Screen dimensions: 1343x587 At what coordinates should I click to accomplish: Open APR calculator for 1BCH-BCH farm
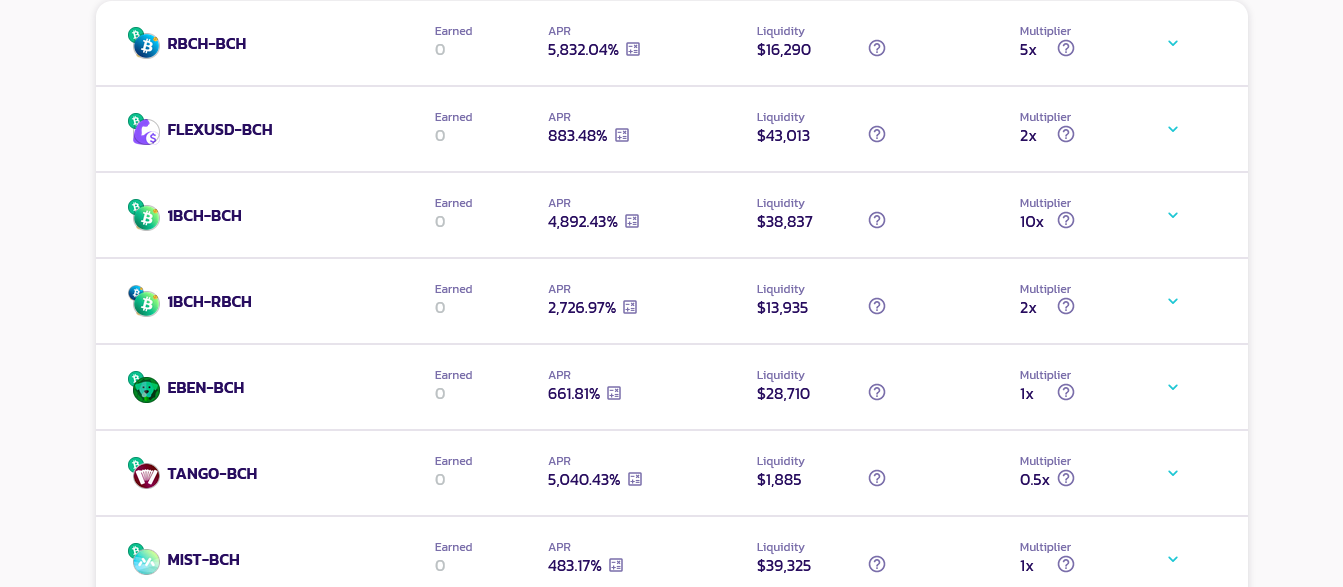click(632, 221)
